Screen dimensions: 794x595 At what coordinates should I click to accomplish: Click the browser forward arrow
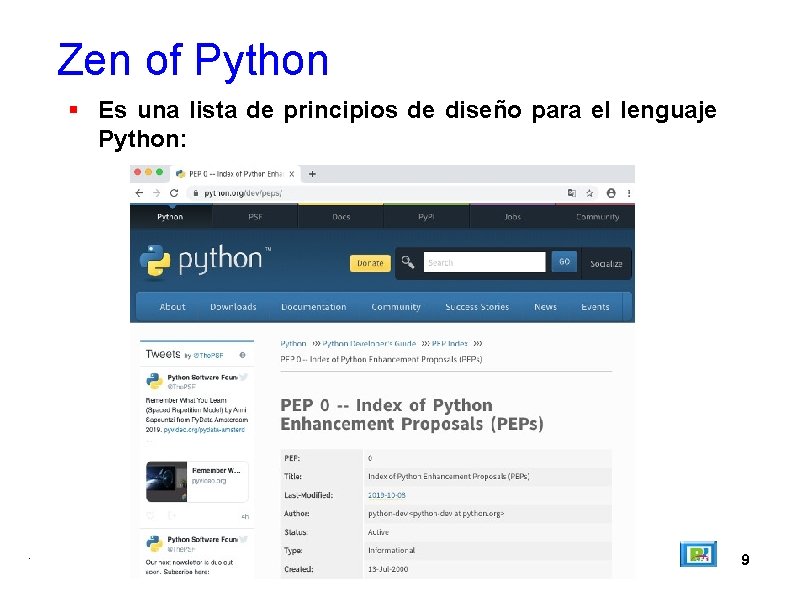pos(156,193)
